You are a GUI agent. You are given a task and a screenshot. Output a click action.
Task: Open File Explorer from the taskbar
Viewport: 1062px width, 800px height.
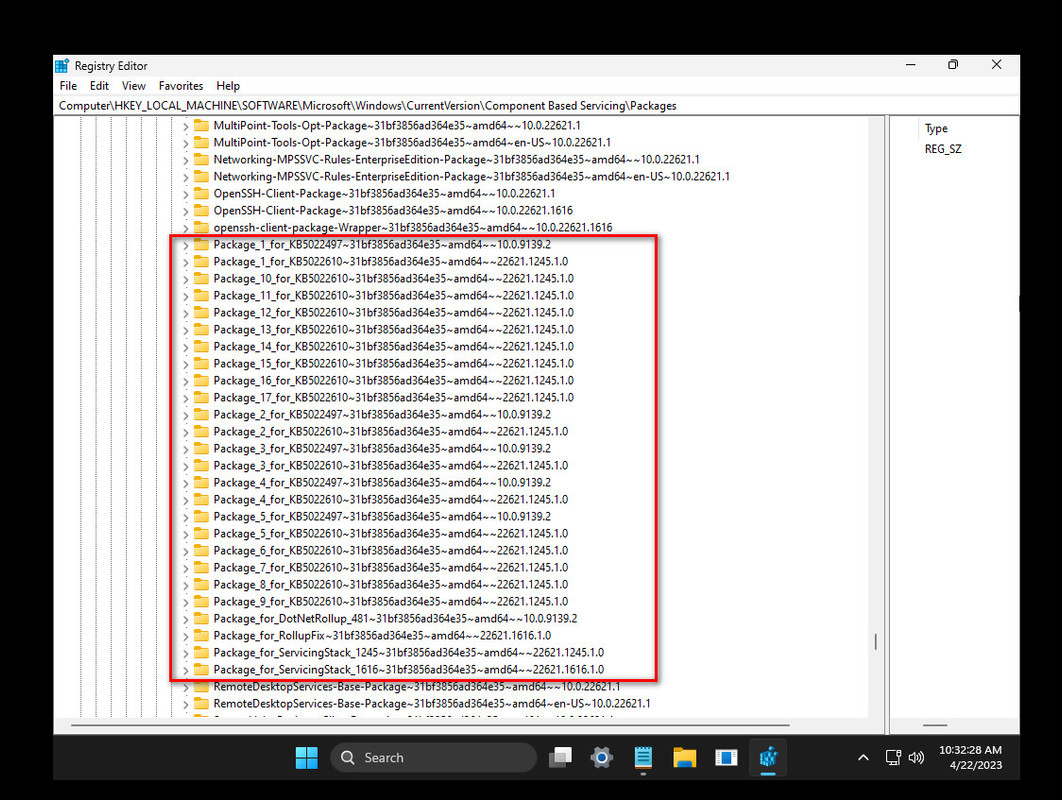click(685, 757)
